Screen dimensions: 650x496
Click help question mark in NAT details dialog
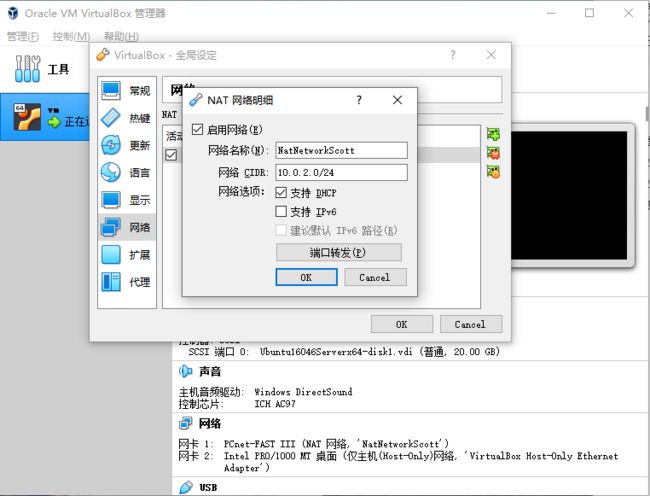point(359,100)
